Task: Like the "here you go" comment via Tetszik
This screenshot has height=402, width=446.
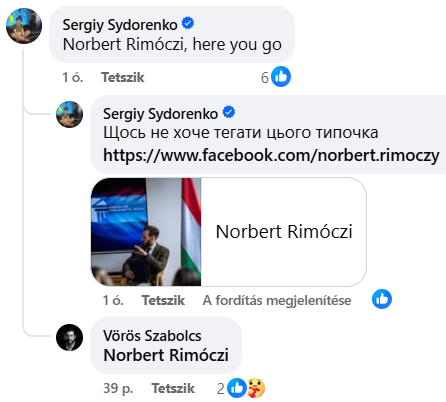Action: (x=123, y=77)
